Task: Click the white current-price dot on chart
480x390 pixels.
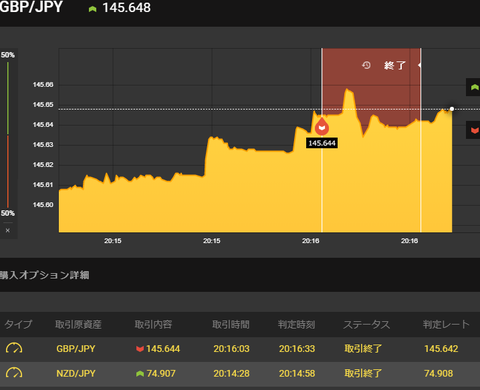Action: pyautogui.click(x=452, y=109)
